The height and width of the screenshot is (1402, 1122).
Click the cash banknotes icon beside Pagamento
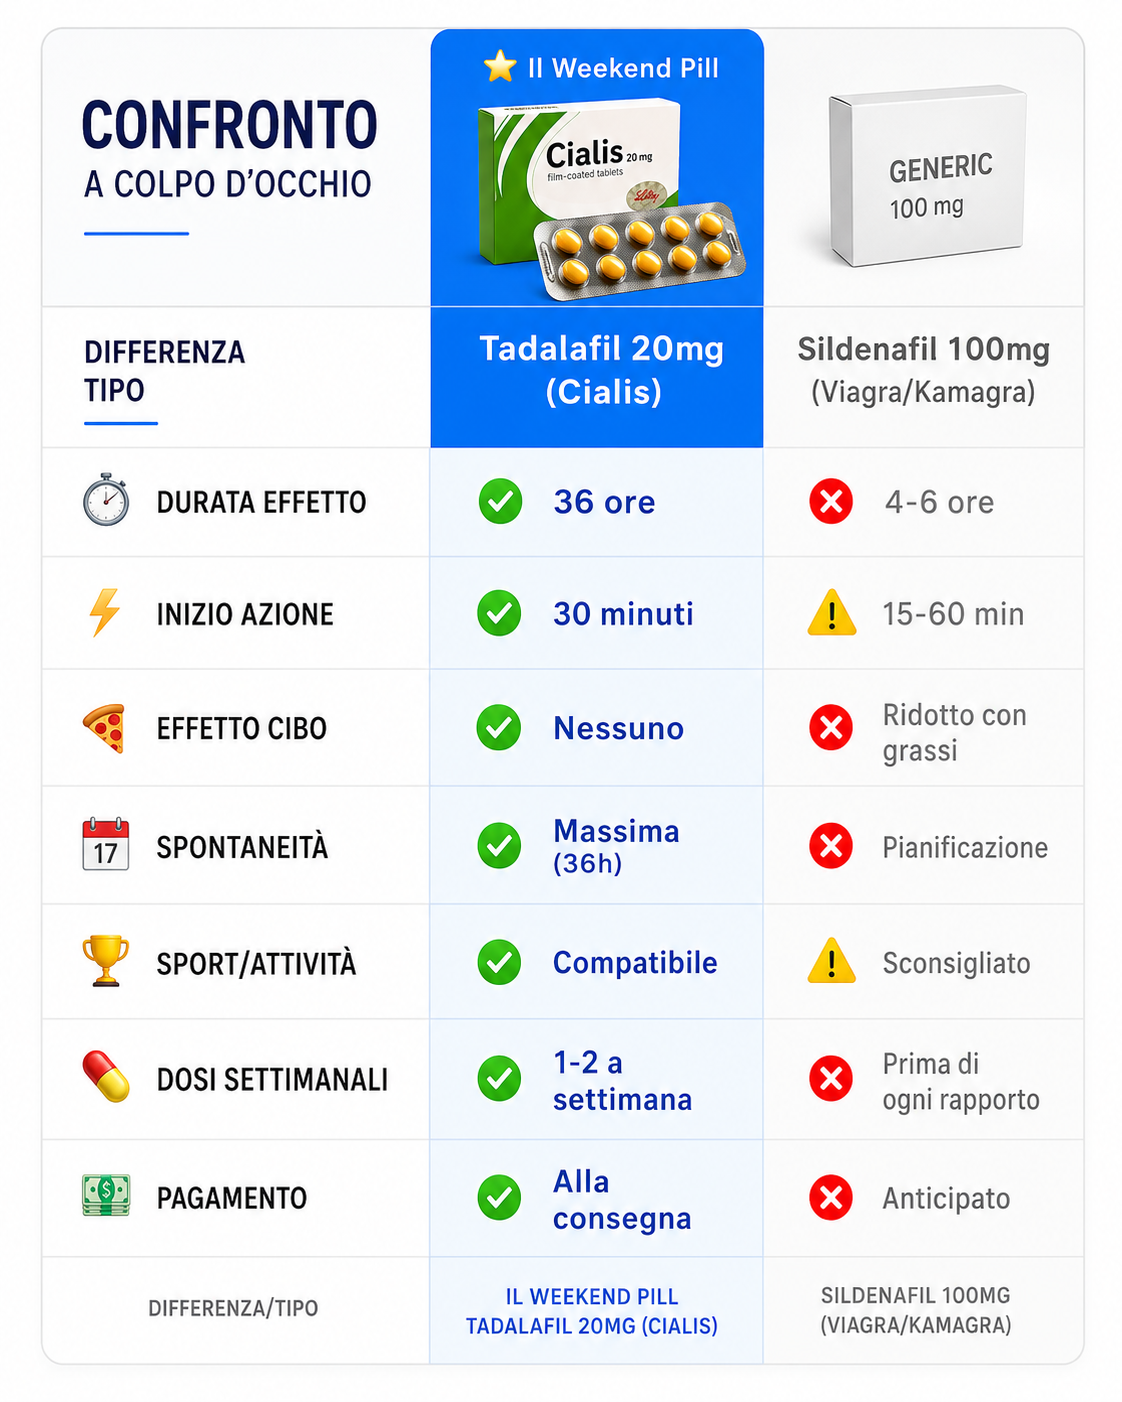[x=106, y=1195]
